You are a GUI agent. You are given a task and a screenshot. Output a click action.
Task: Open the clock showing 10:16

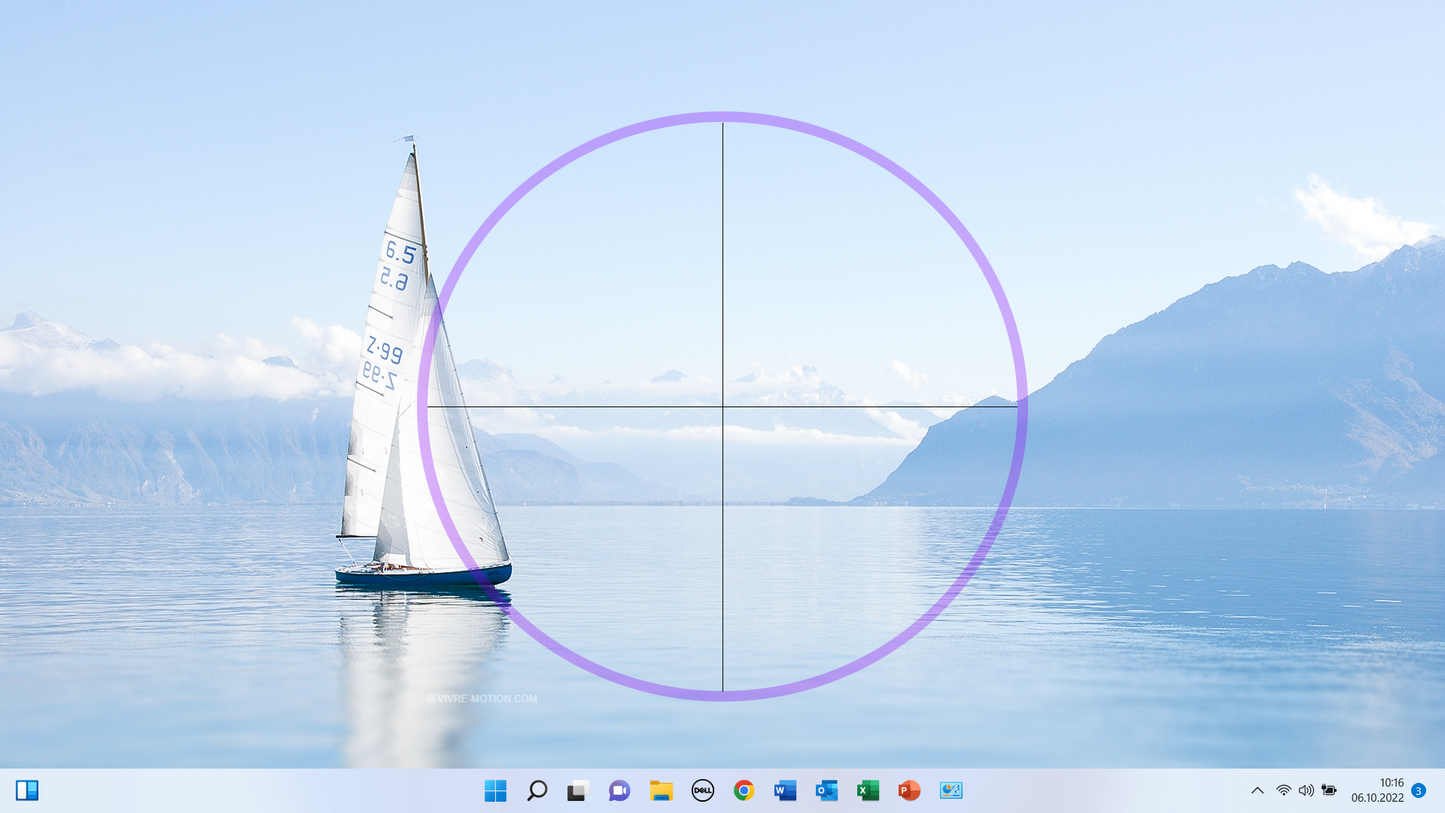pos(1378,791)
